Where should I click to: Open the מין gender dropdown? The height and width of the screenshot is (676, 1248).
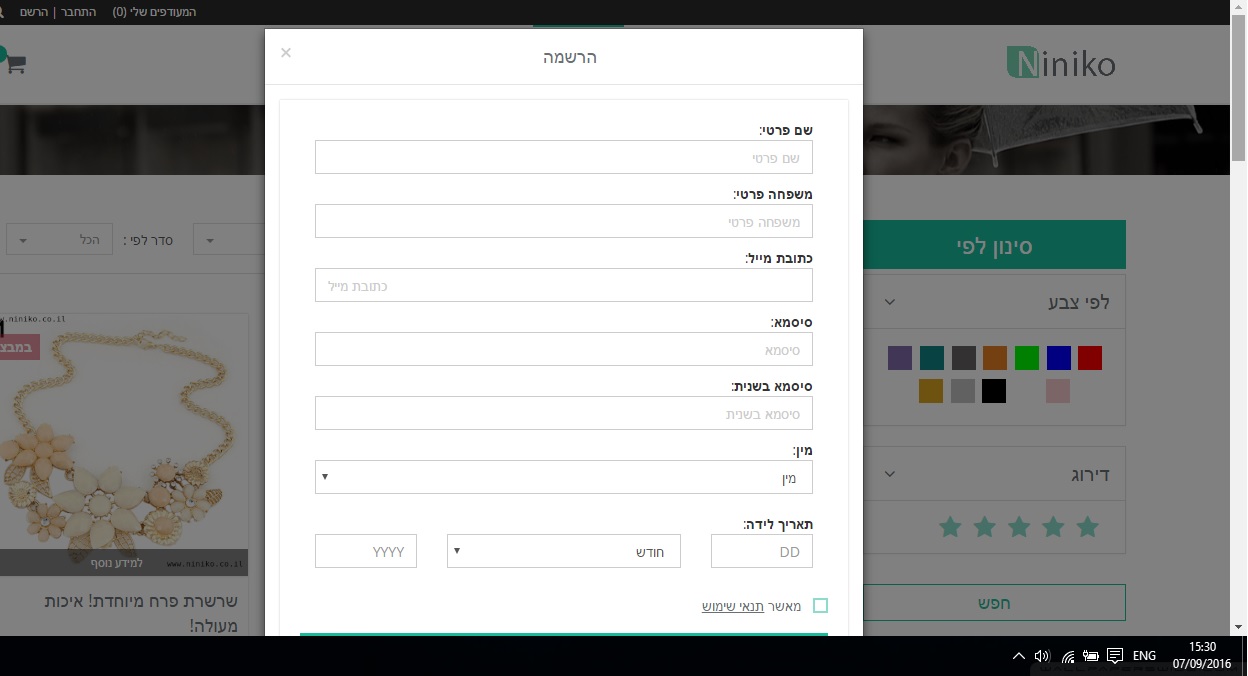[563, 477]
